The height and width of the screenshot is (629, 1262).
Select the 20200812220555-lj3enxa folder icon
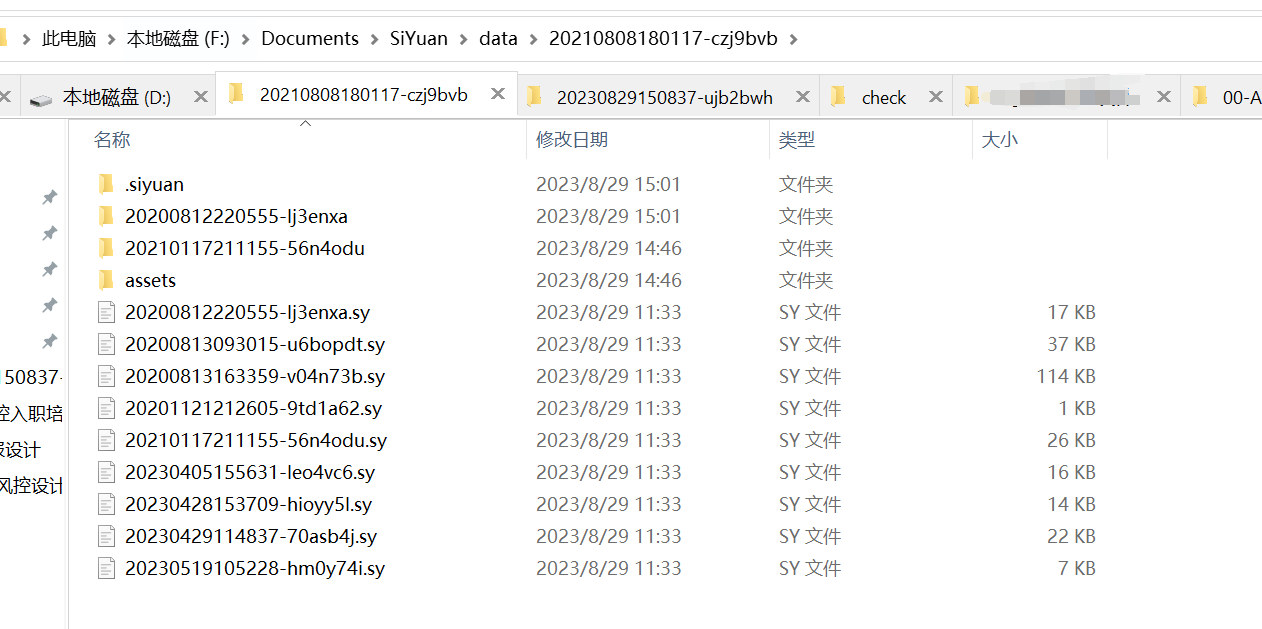click(x=107, y=216)
